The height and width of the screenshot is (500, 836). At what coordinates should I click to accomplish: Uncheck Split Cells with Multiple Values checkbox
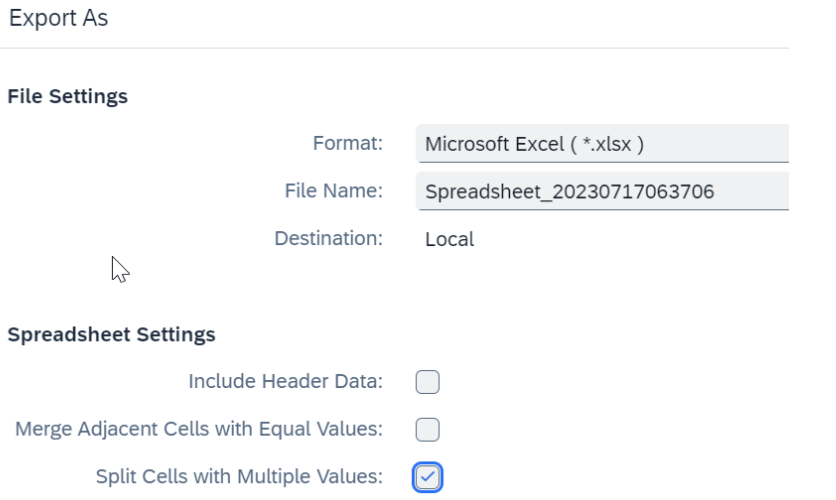(x=428, y=477)
